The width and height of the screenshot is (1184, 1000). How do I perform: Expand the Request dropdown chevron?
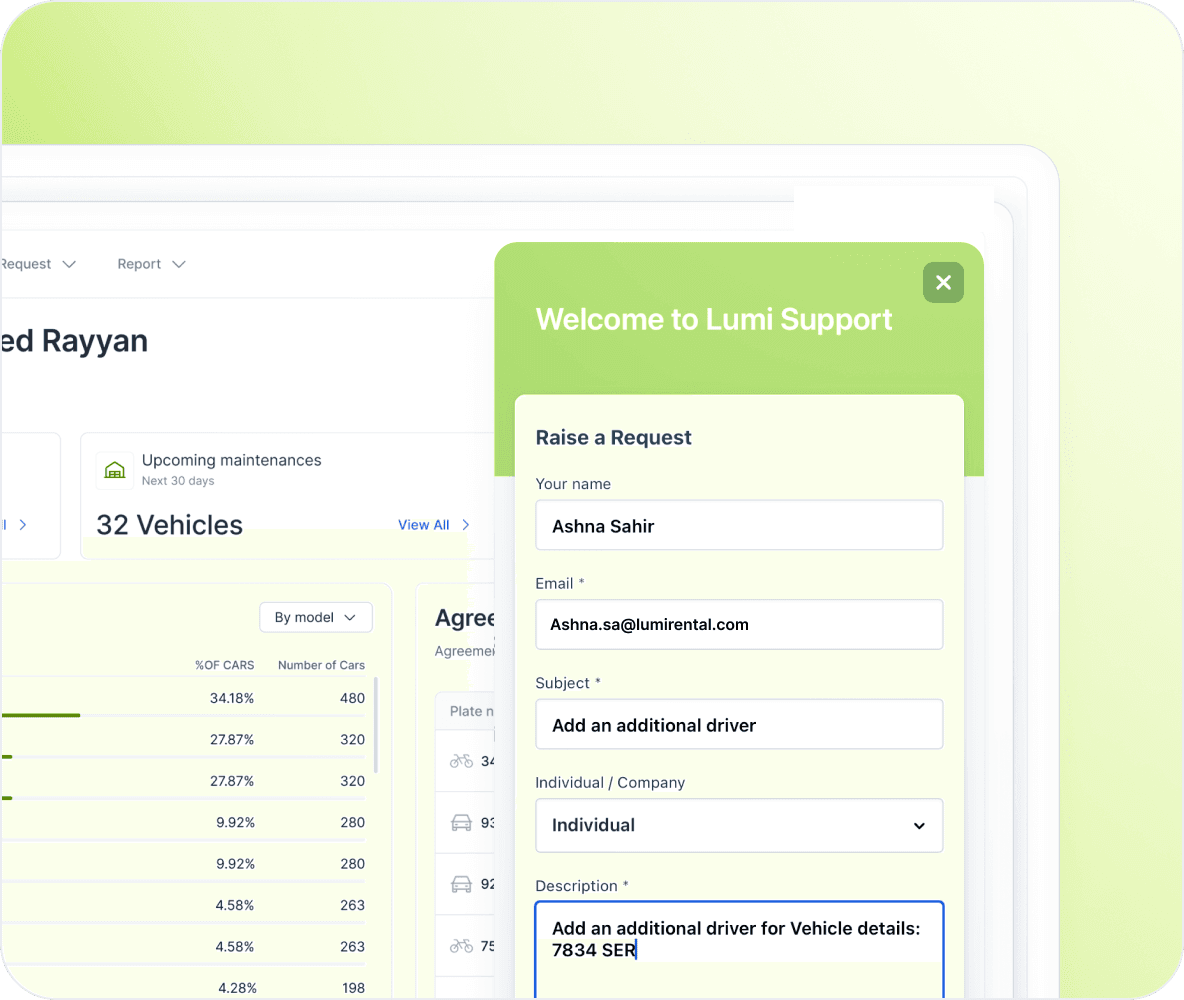69,264
